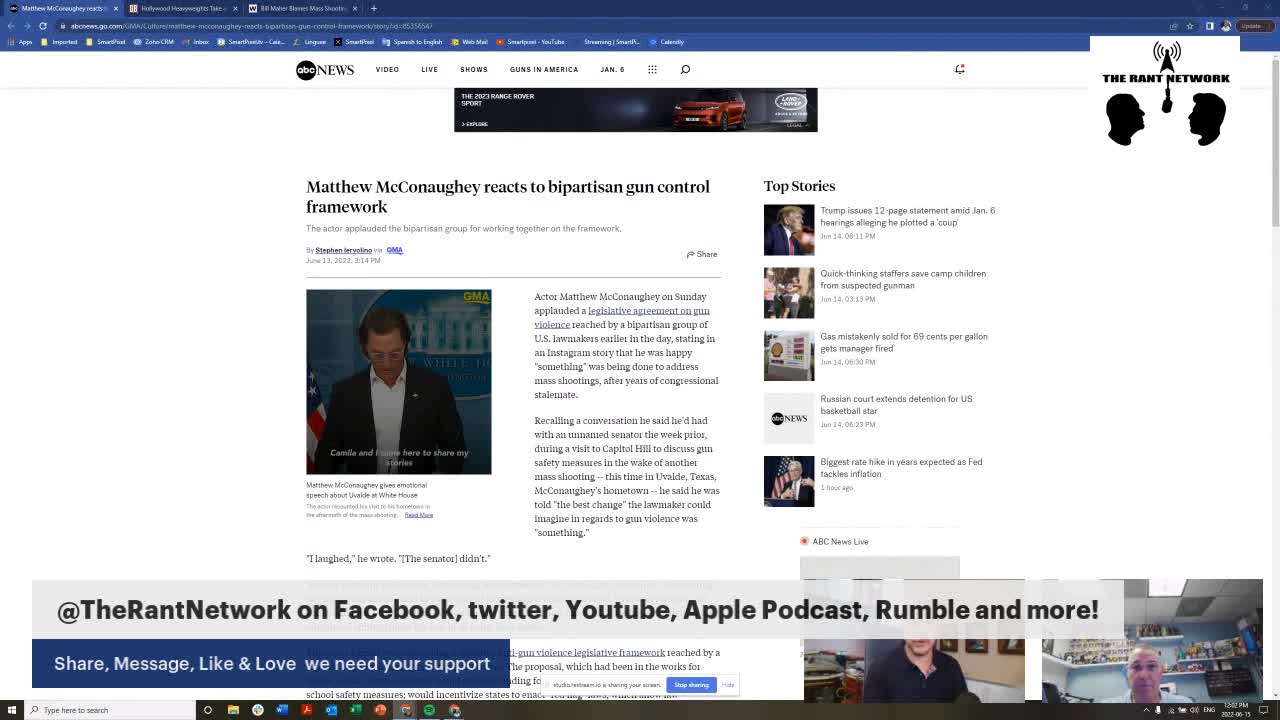Follow legislative agreement on gun violence link

[x=622, y=317]
